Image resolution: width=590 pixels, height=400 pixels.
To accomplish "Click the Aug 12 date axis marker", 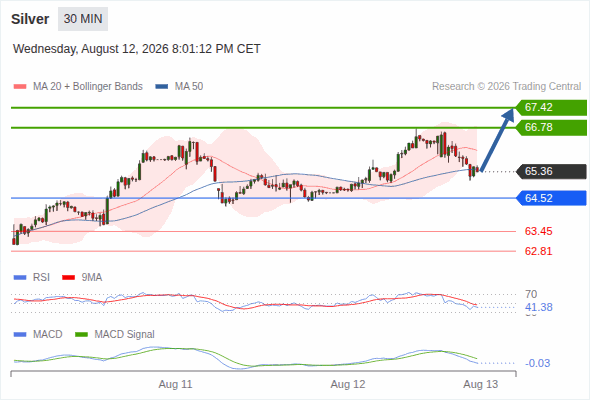I will pyautogui.click(x=348, y=385).
